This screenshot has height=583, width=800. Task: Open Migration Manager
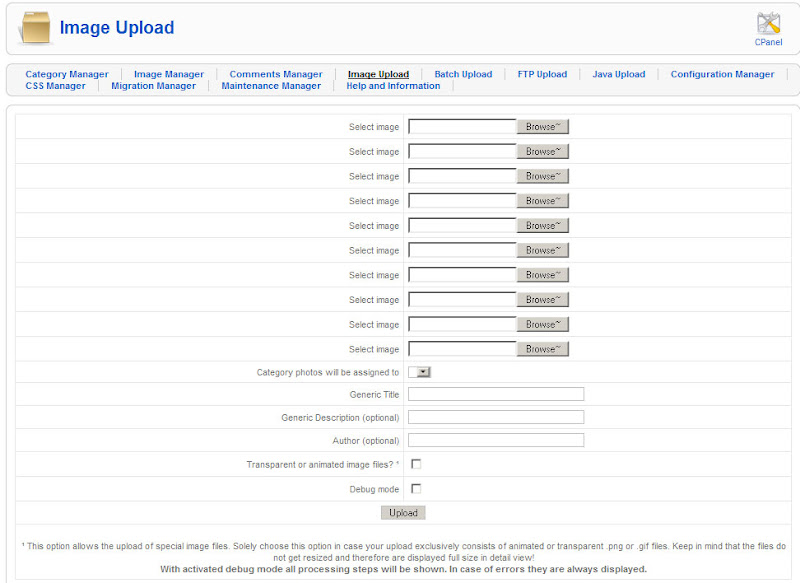(154, 86)
